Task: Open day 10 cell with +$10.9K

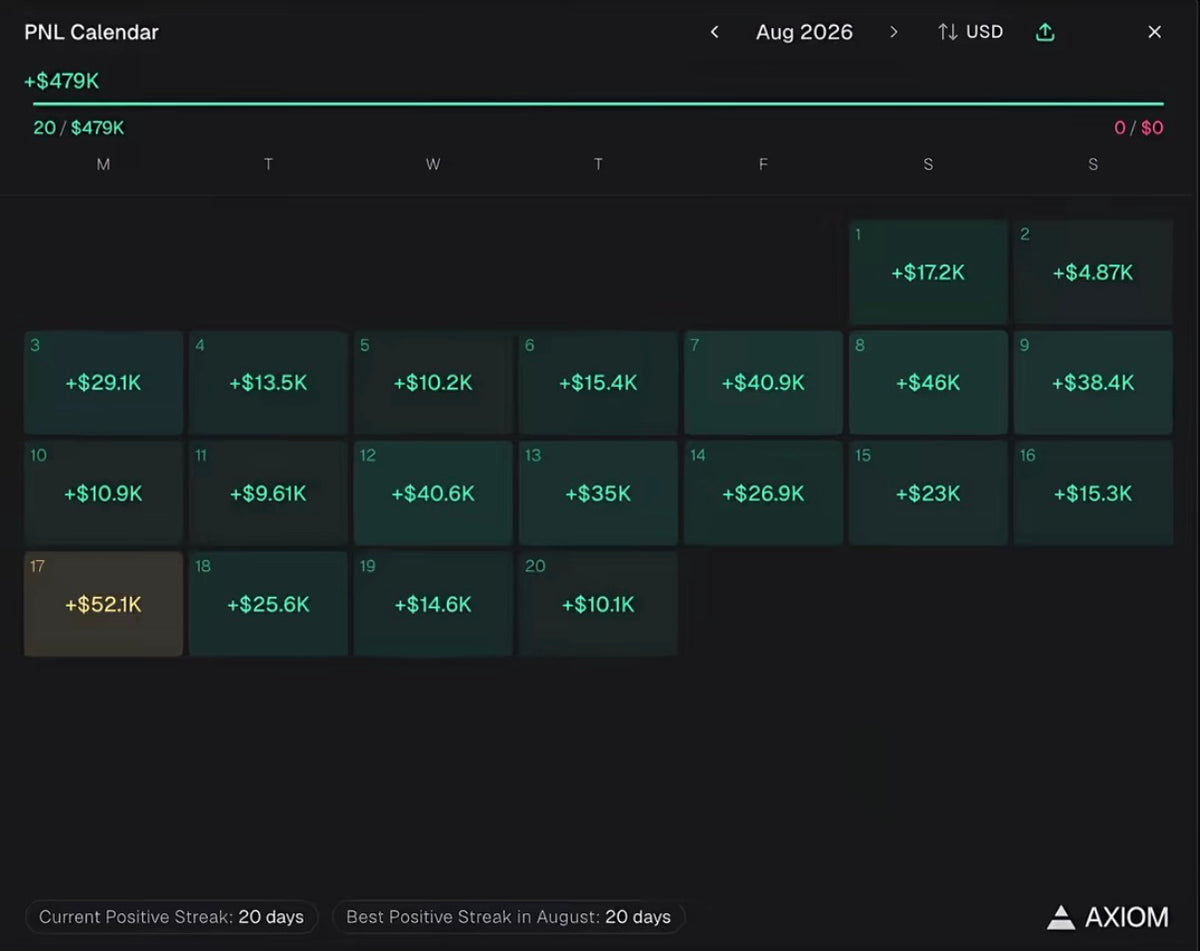Action: (x=103, y=493)
